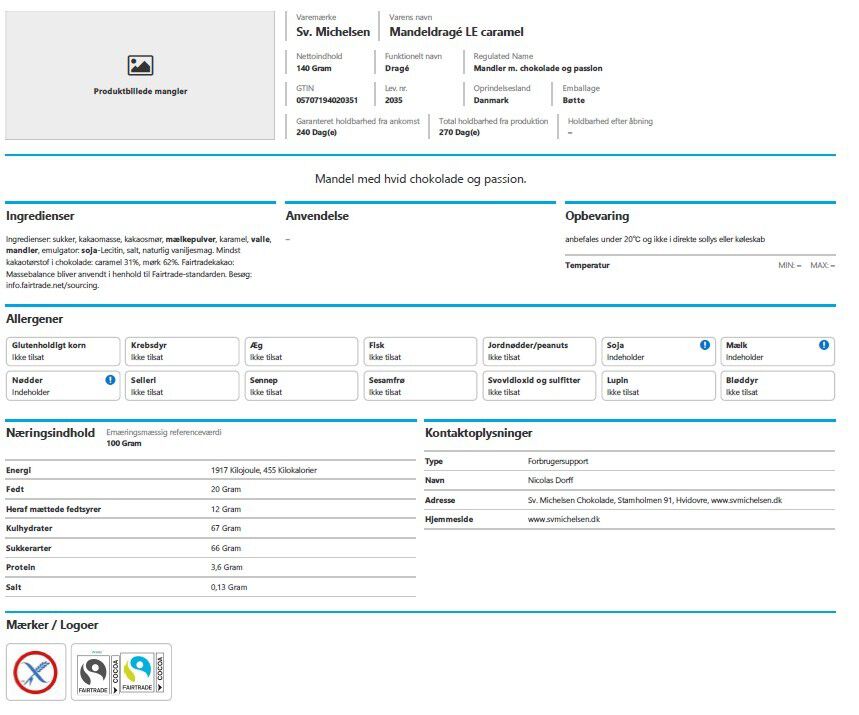Select the Selleri allergen box
The image size is (859, 715).
[182, 386]
